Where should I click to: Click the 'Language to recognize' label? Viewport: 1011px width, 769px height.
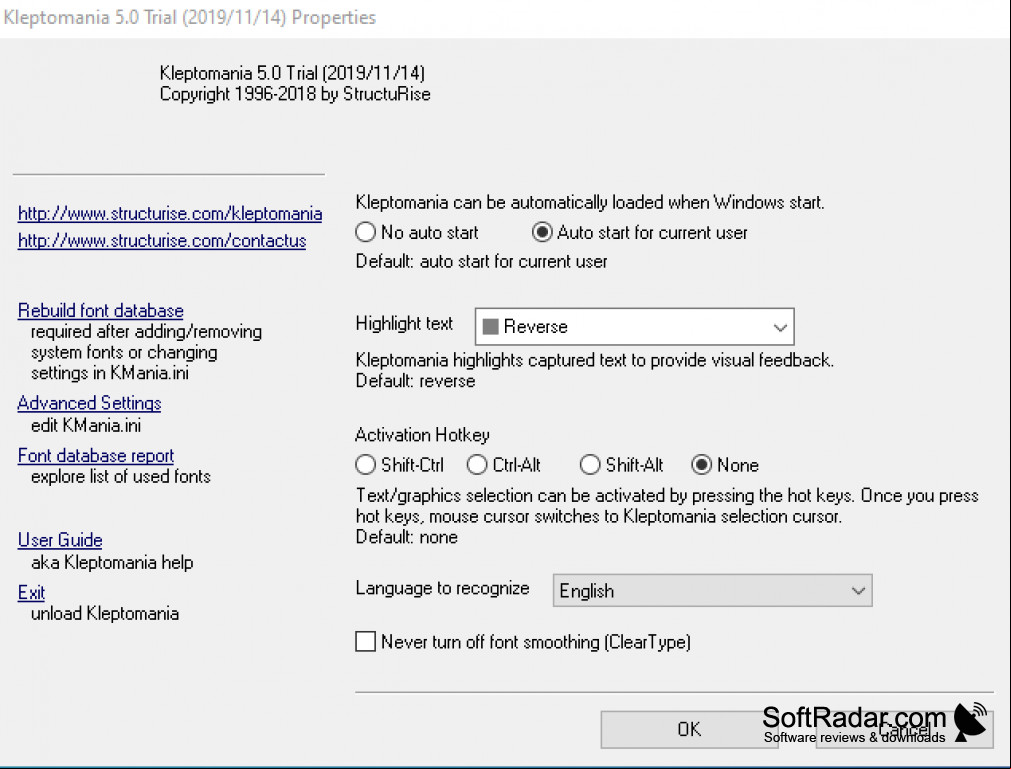pyautogui.click(x=442, y=588)
